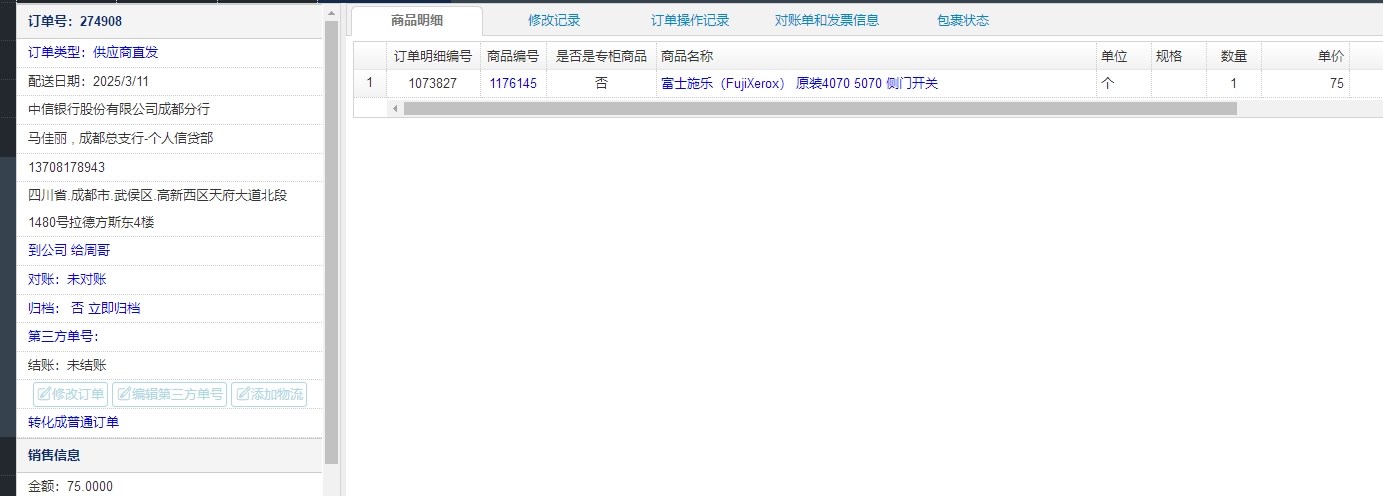This screenshot has height=496, width=1383.
Task: Click the unit price cell 75
Action: tap(1305, 84)
